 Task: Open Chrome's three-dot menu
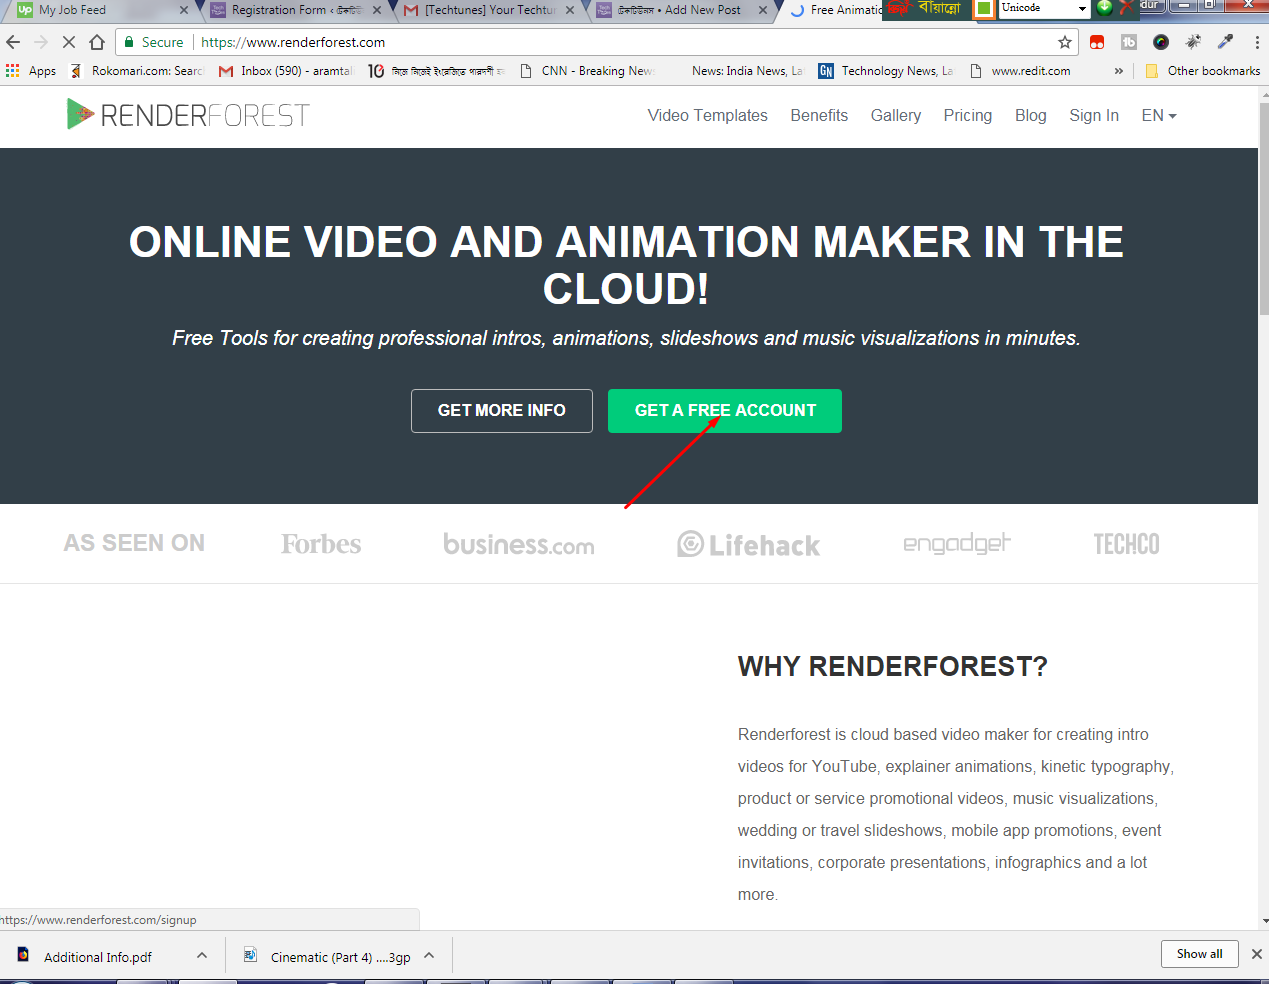click(x=1256, y=42)
